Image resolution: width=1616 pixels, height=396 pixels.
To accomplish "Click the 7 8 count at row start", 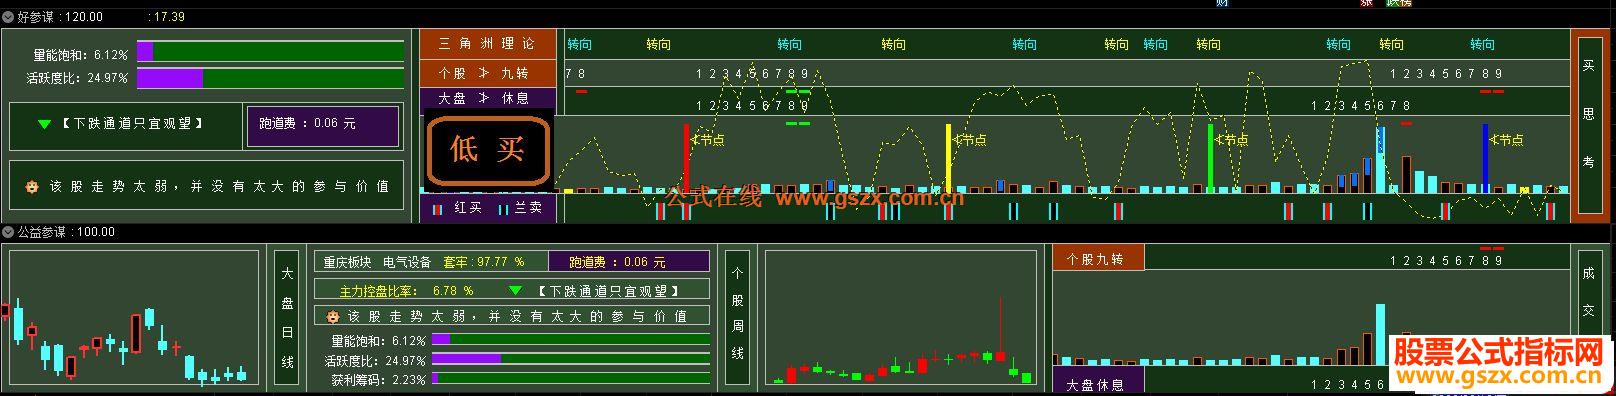I will (575, 74).
